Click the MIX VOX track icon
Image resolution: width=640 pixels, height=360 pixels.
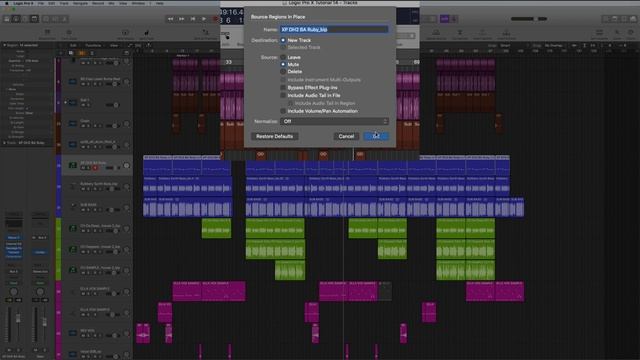pyautogui.click(x=73, y=333)
